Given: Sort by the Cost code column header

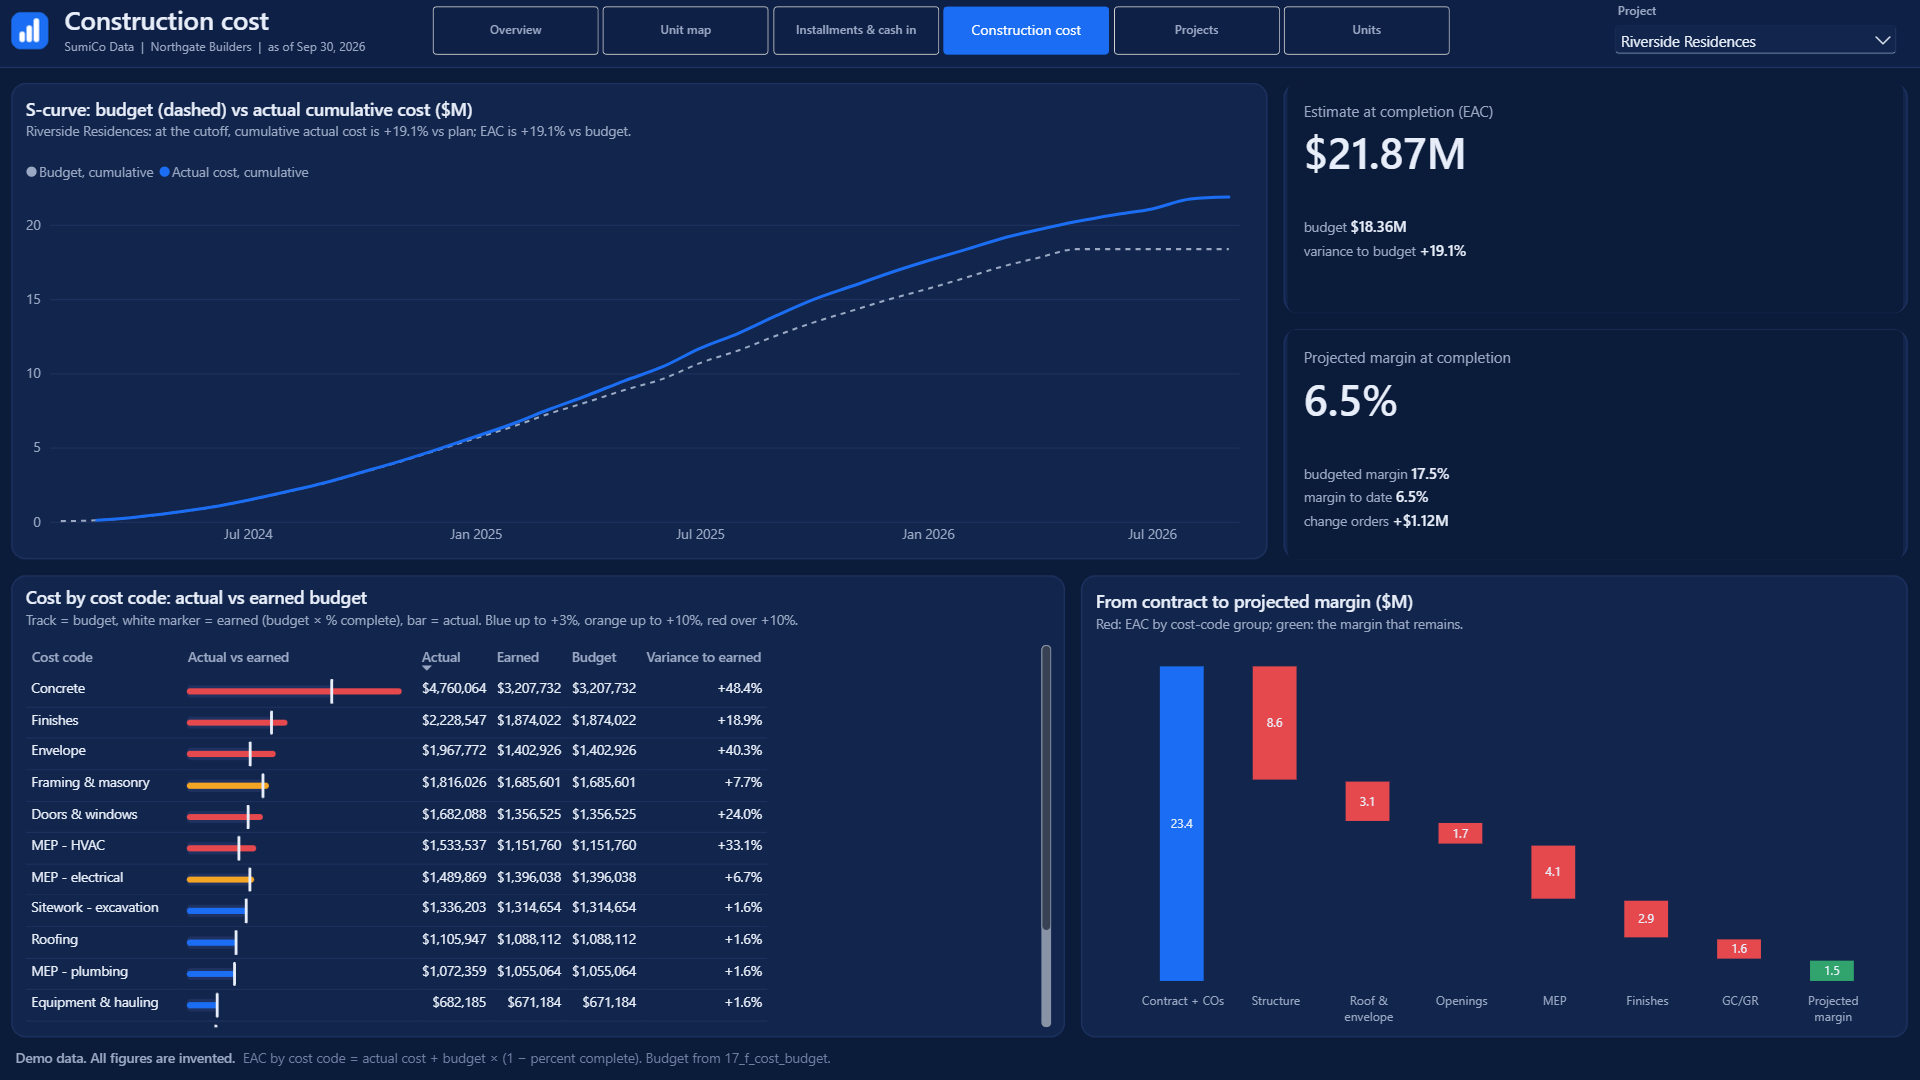Looking at the screenshot, I should 62,657.
